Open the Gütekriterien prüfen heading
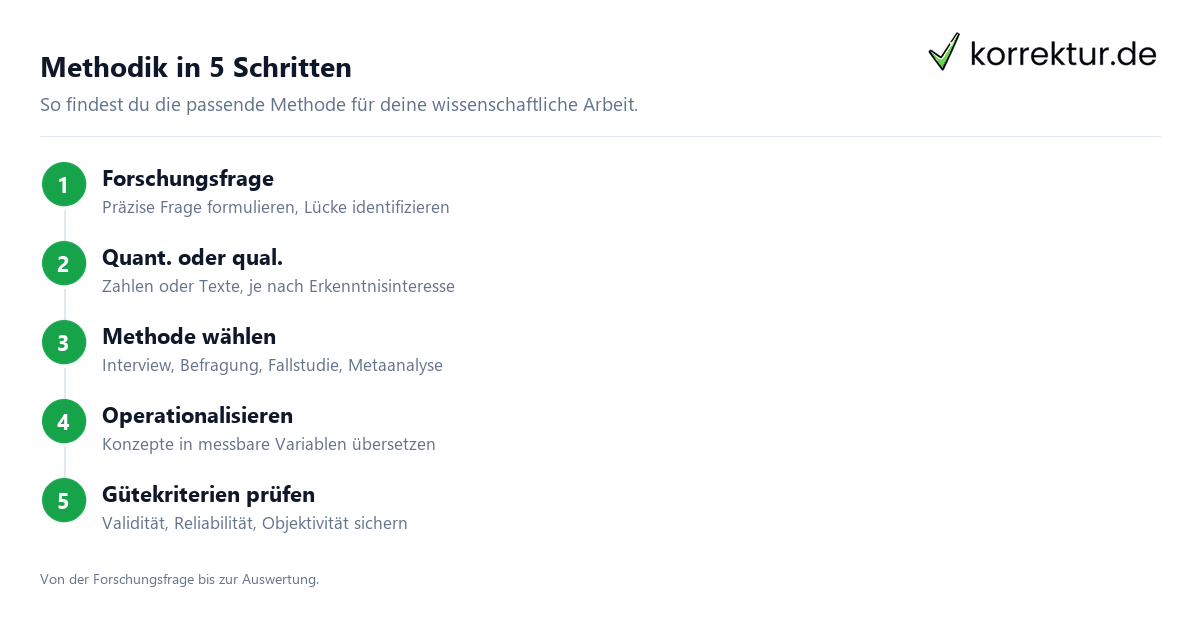Screen dimensions: 1200x630 [208, 495]
